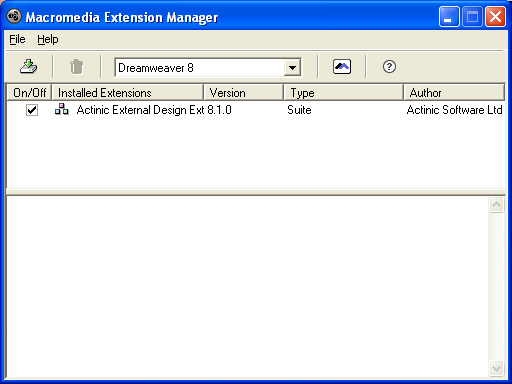Sort by Installed Extensions column header
This screenshot has height=384, width=512.
coord(128,92)
